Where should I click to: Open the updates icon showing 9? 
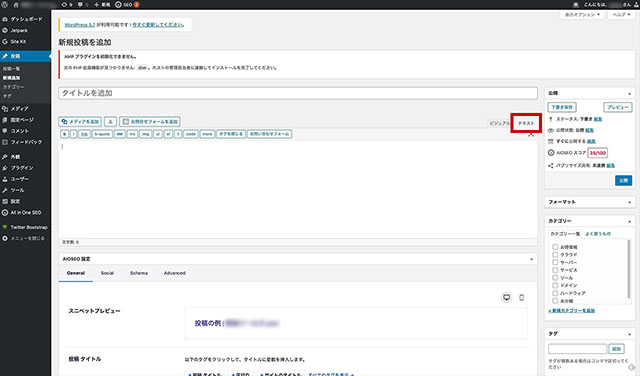point(67,4)
